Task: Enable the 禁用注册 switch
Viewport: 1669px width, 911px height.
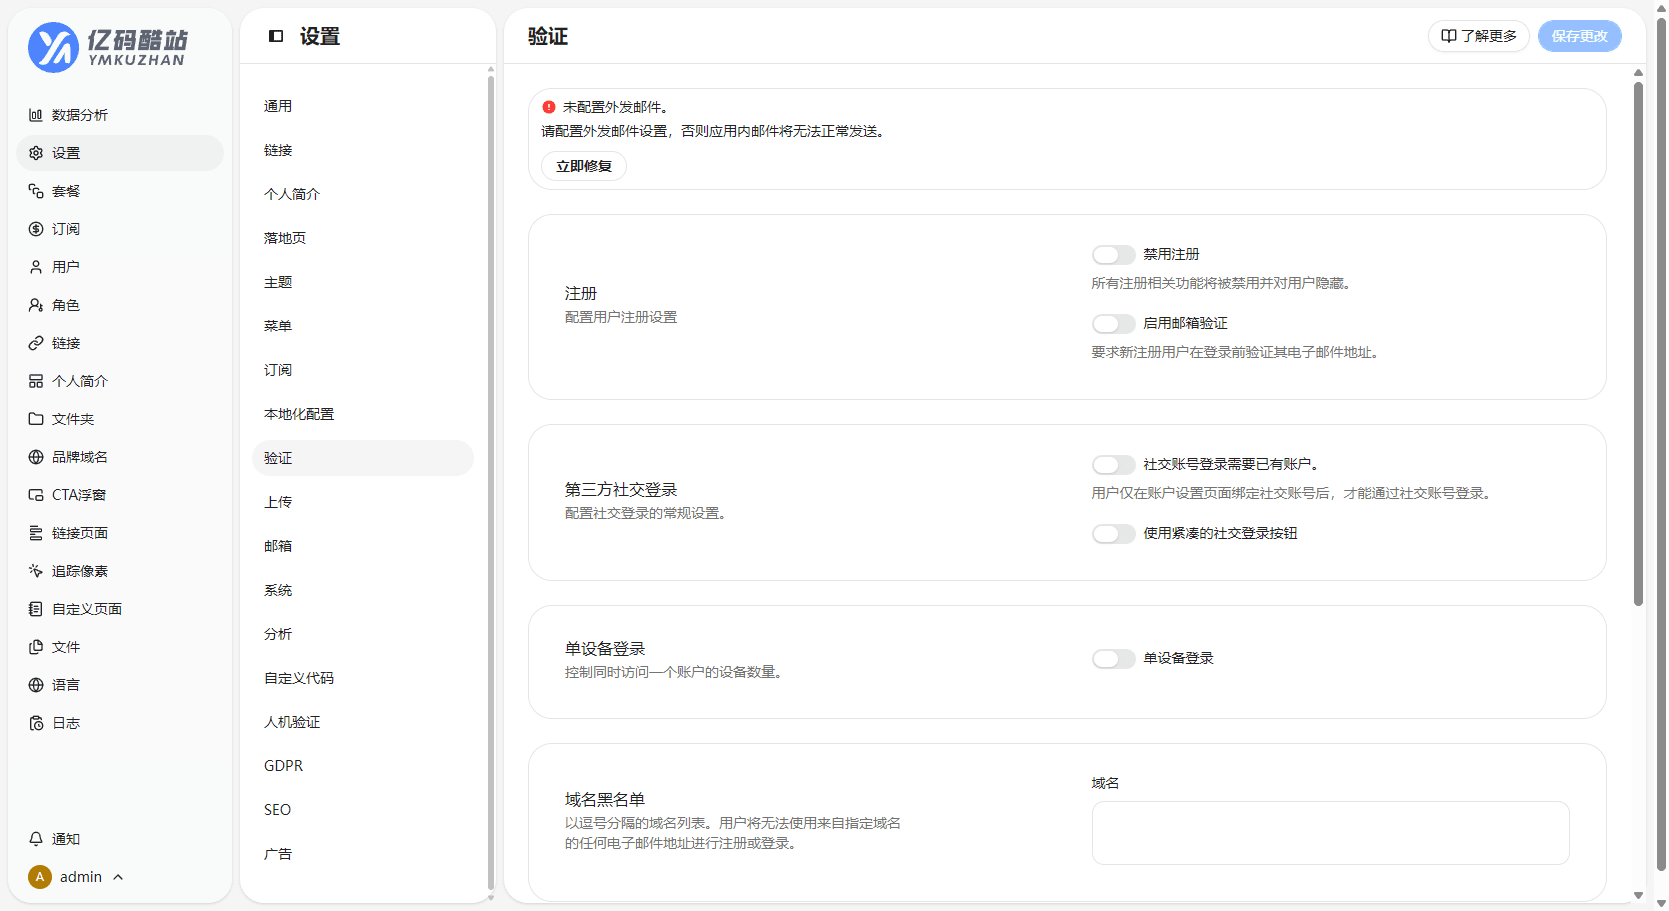Action: click(x=1113, y=255)
